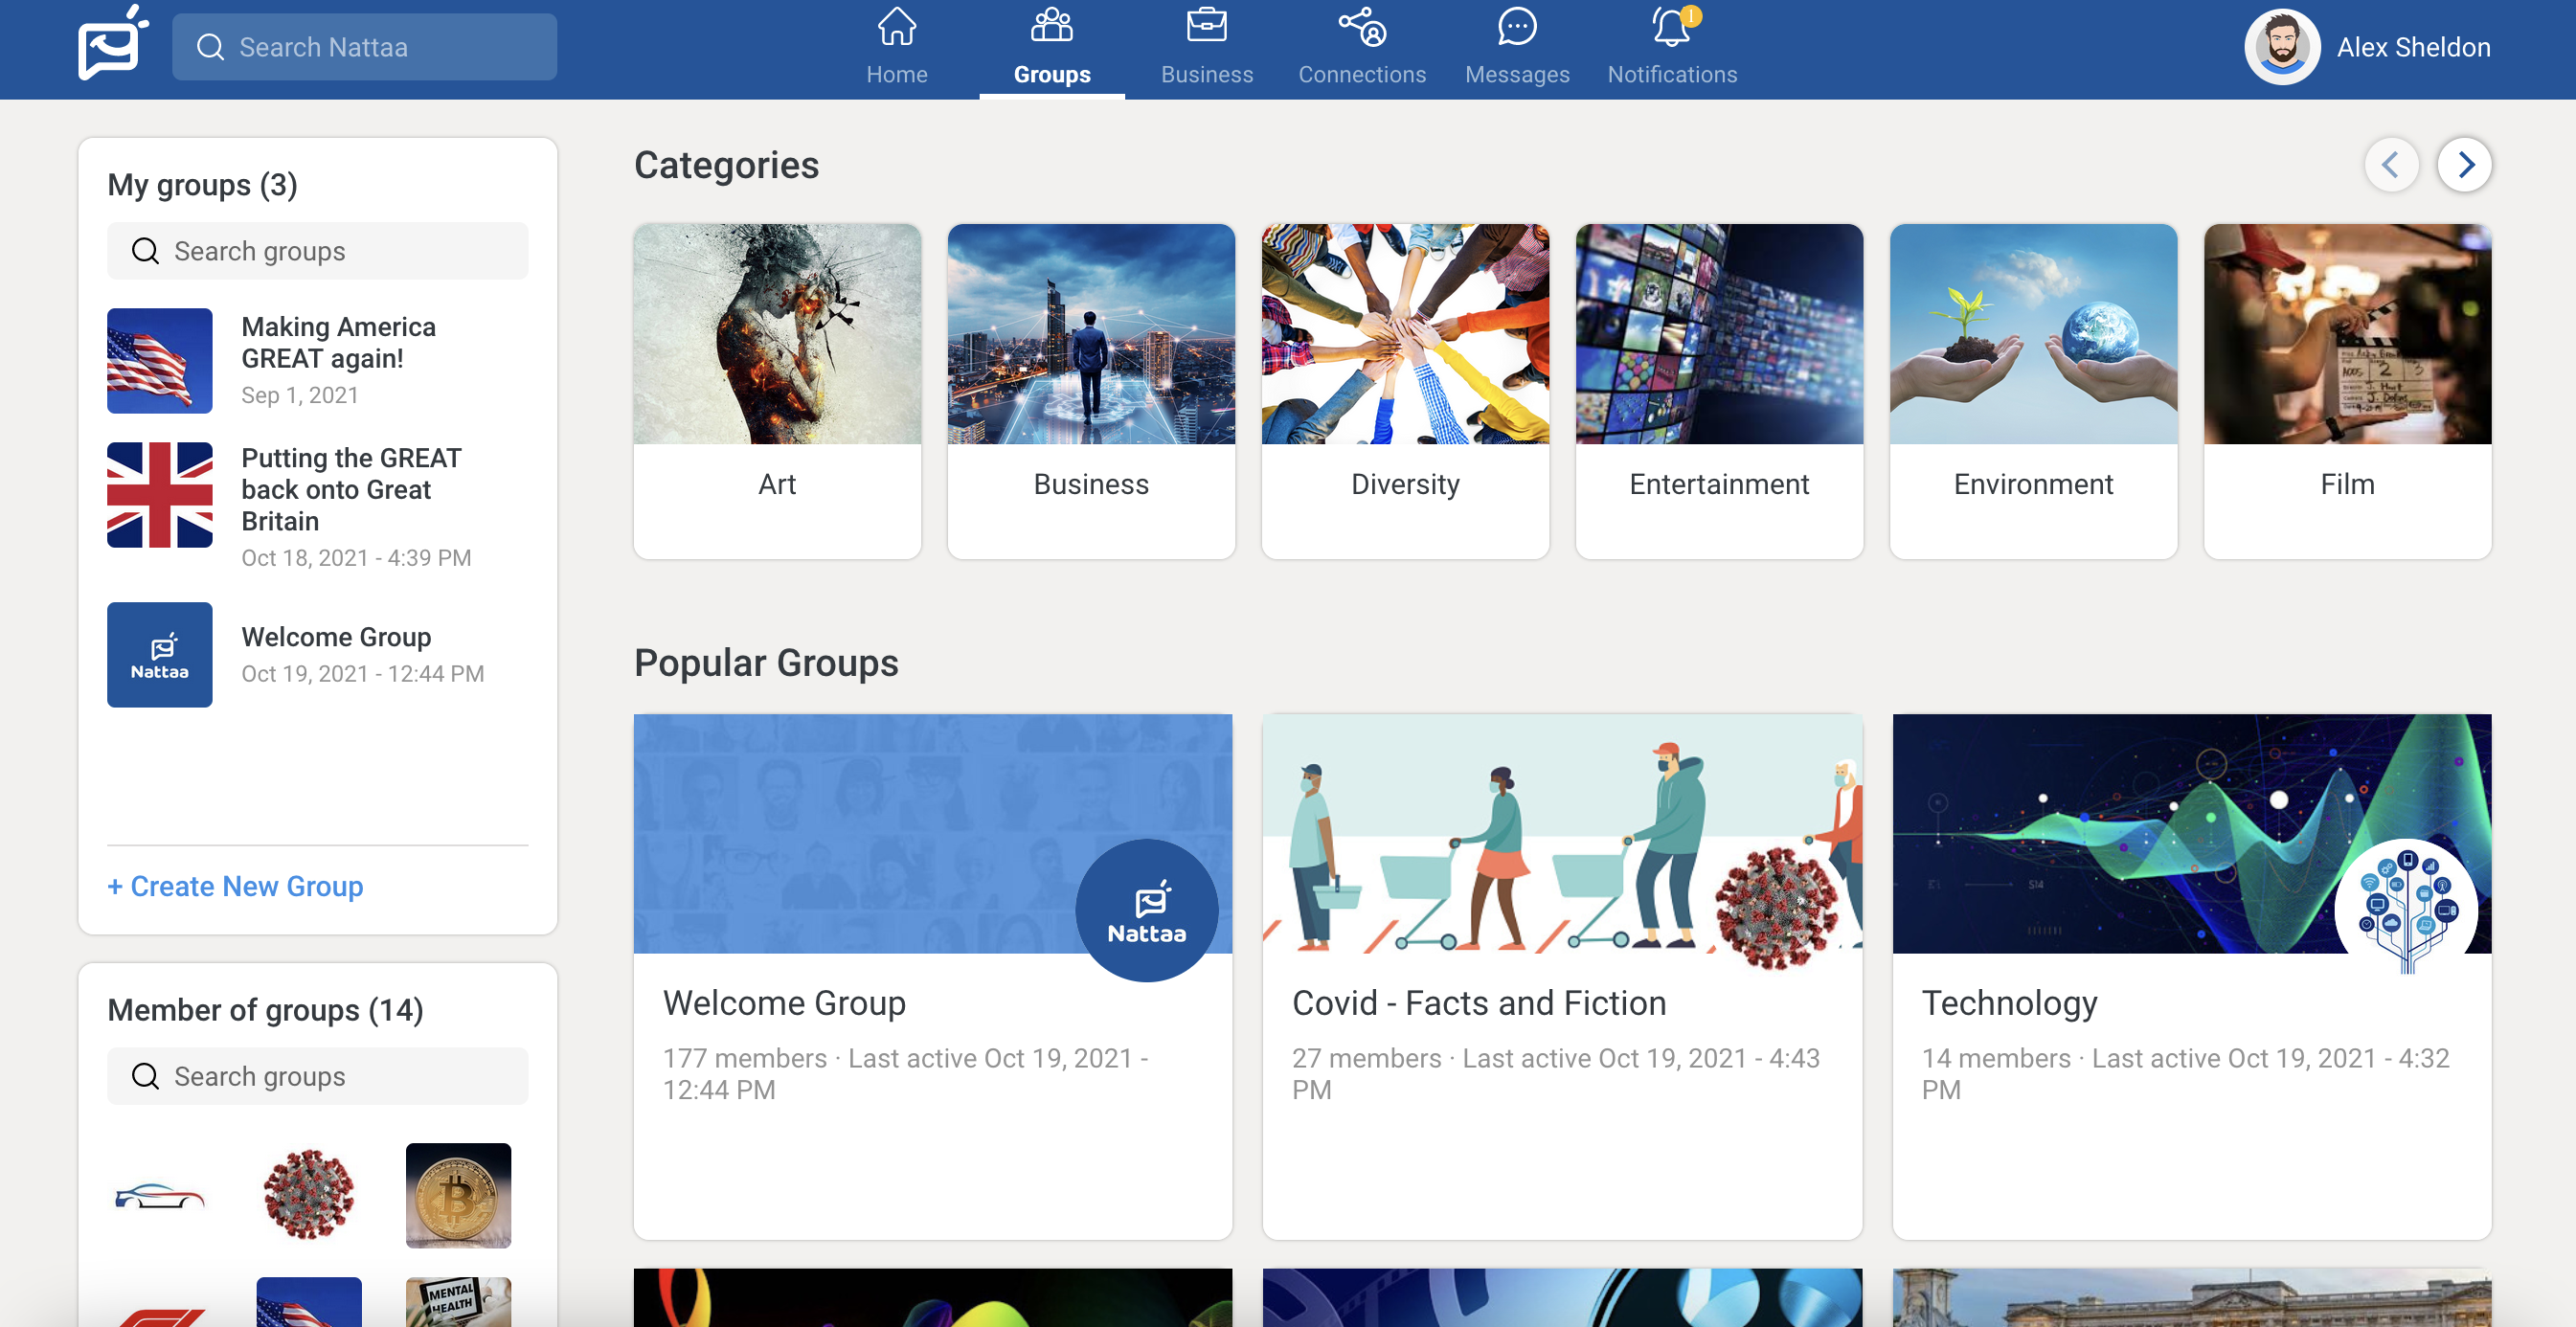Open the Bitcoin group in Member of groups
The image size is (2576, 1327).
click(x=458, y=1195)
